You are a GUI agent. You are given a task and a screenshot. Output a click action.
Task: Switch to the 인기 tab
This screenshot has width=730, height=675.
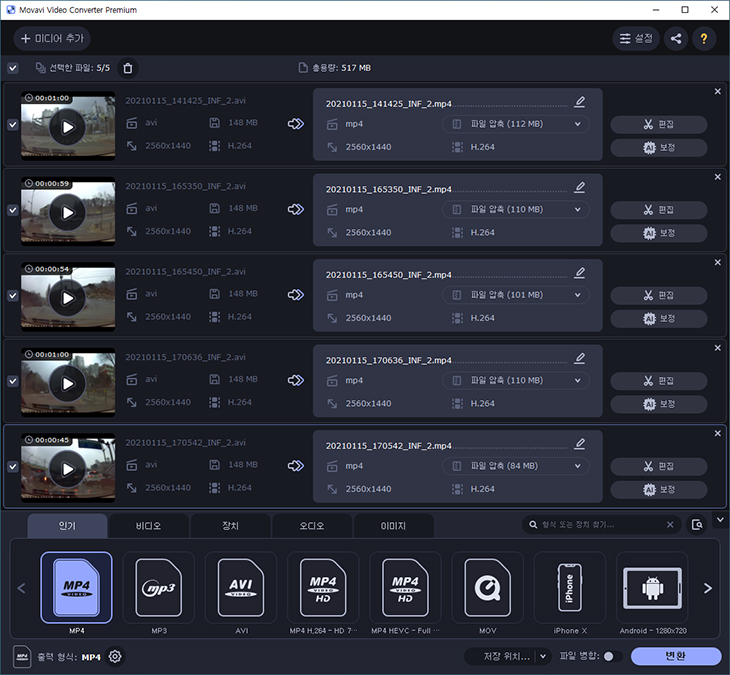click(x=67, y=526)
